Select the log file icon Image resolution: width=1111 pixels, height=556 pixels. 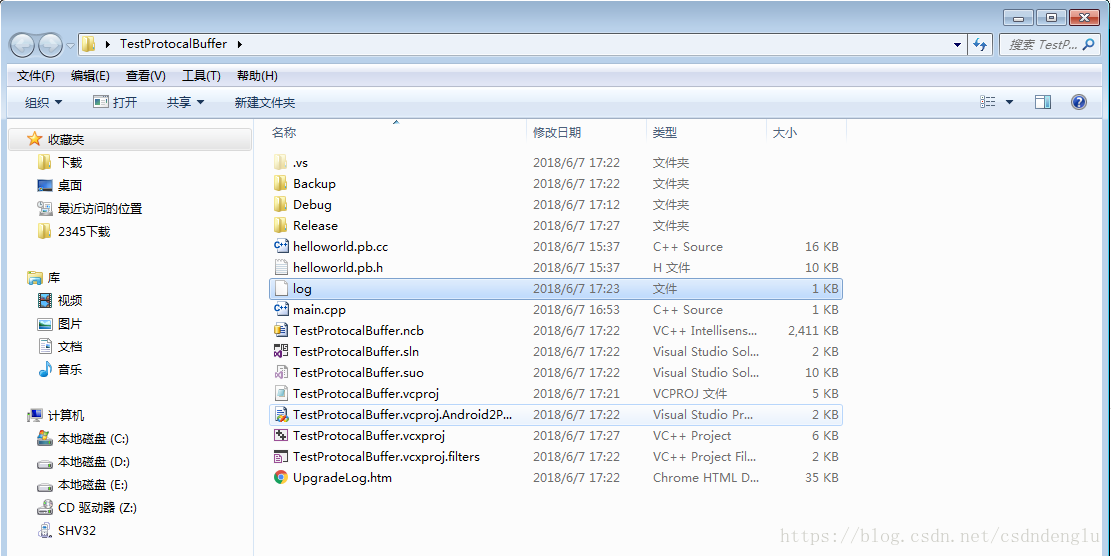click(281, 288)
